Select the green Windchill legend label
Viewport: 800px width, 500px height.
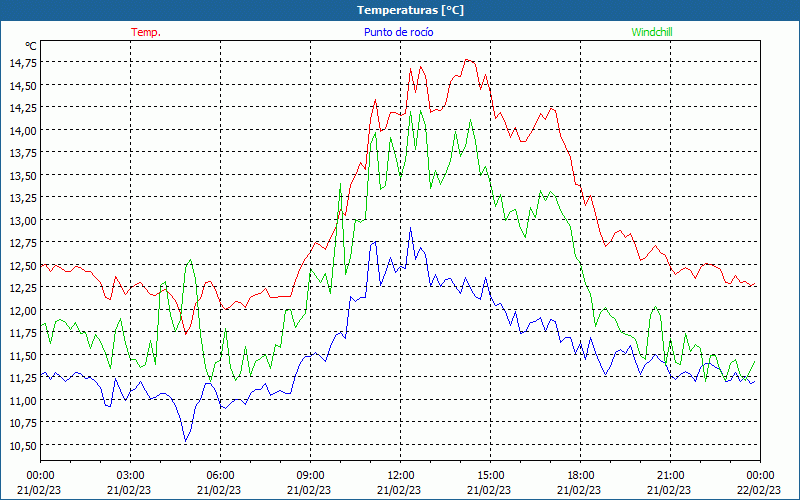(652, 32)
